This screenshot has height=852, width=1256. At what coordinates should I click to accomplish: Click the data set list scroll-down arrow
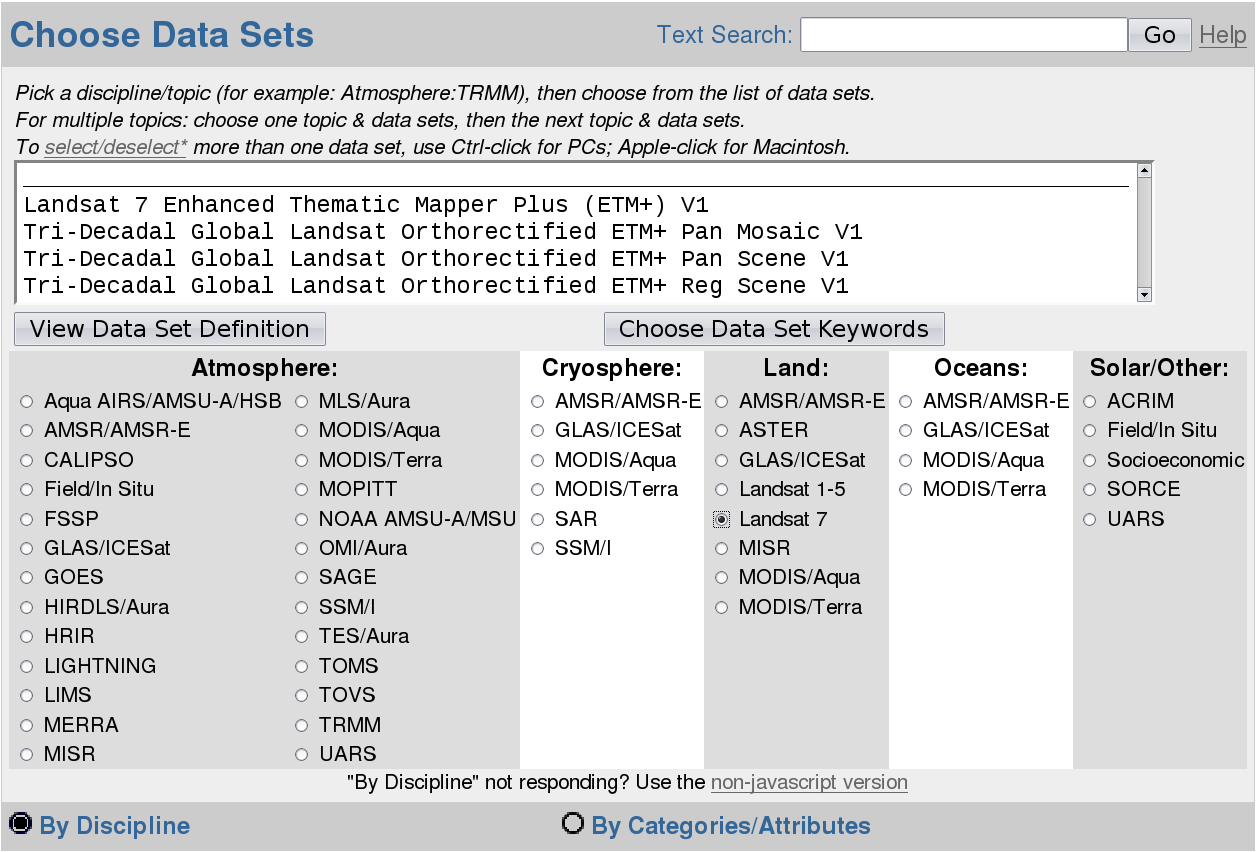point(1145,293)
